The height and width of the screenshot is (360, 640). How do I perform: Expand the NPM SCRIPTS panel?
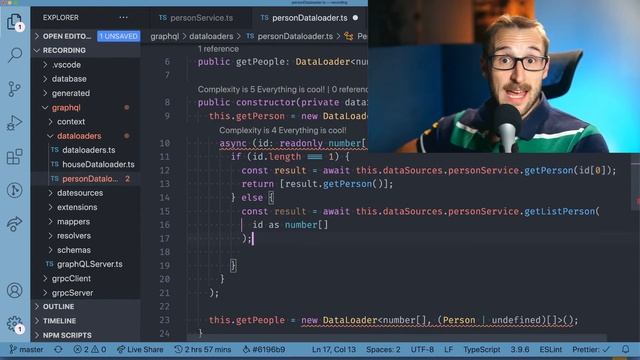click(86, 335)
